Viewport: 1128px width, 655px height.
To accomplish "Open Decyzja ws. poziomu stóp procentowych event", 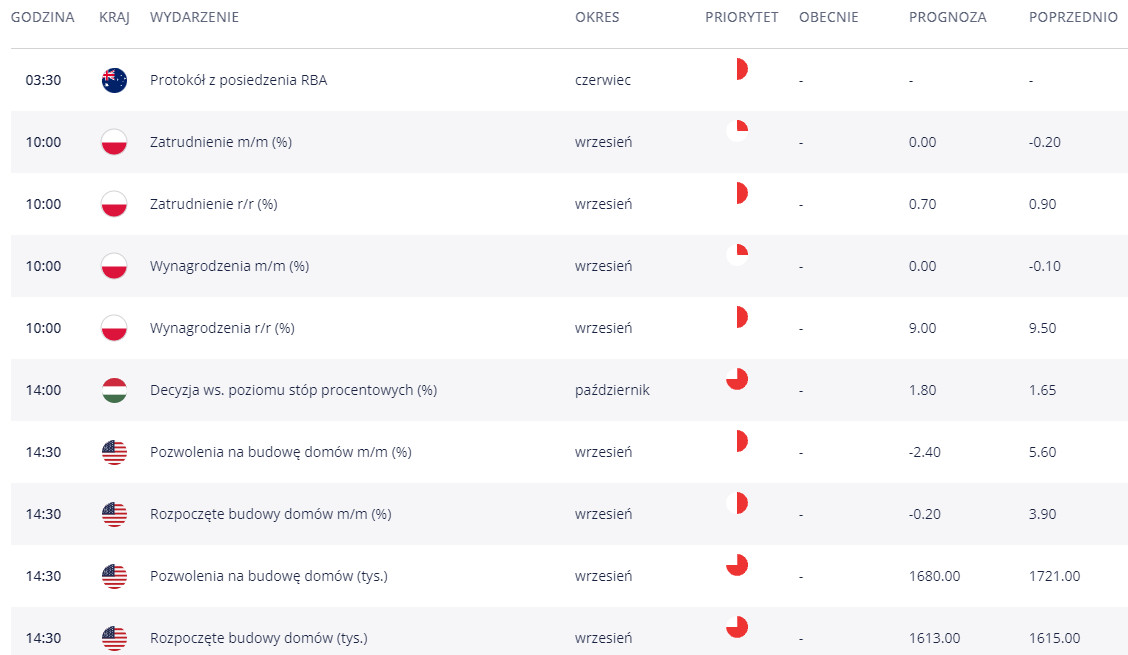I will 293,390.
